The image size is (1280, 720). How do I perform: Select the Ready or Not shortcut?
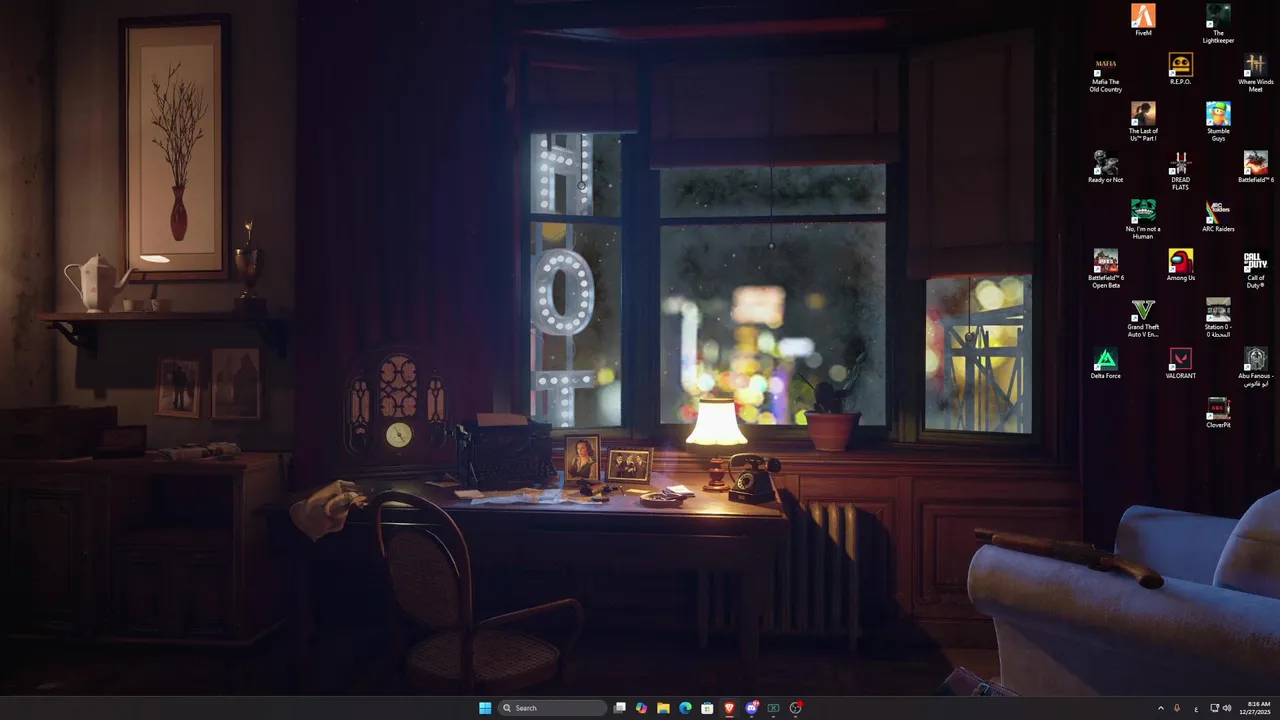[1105, 167]
